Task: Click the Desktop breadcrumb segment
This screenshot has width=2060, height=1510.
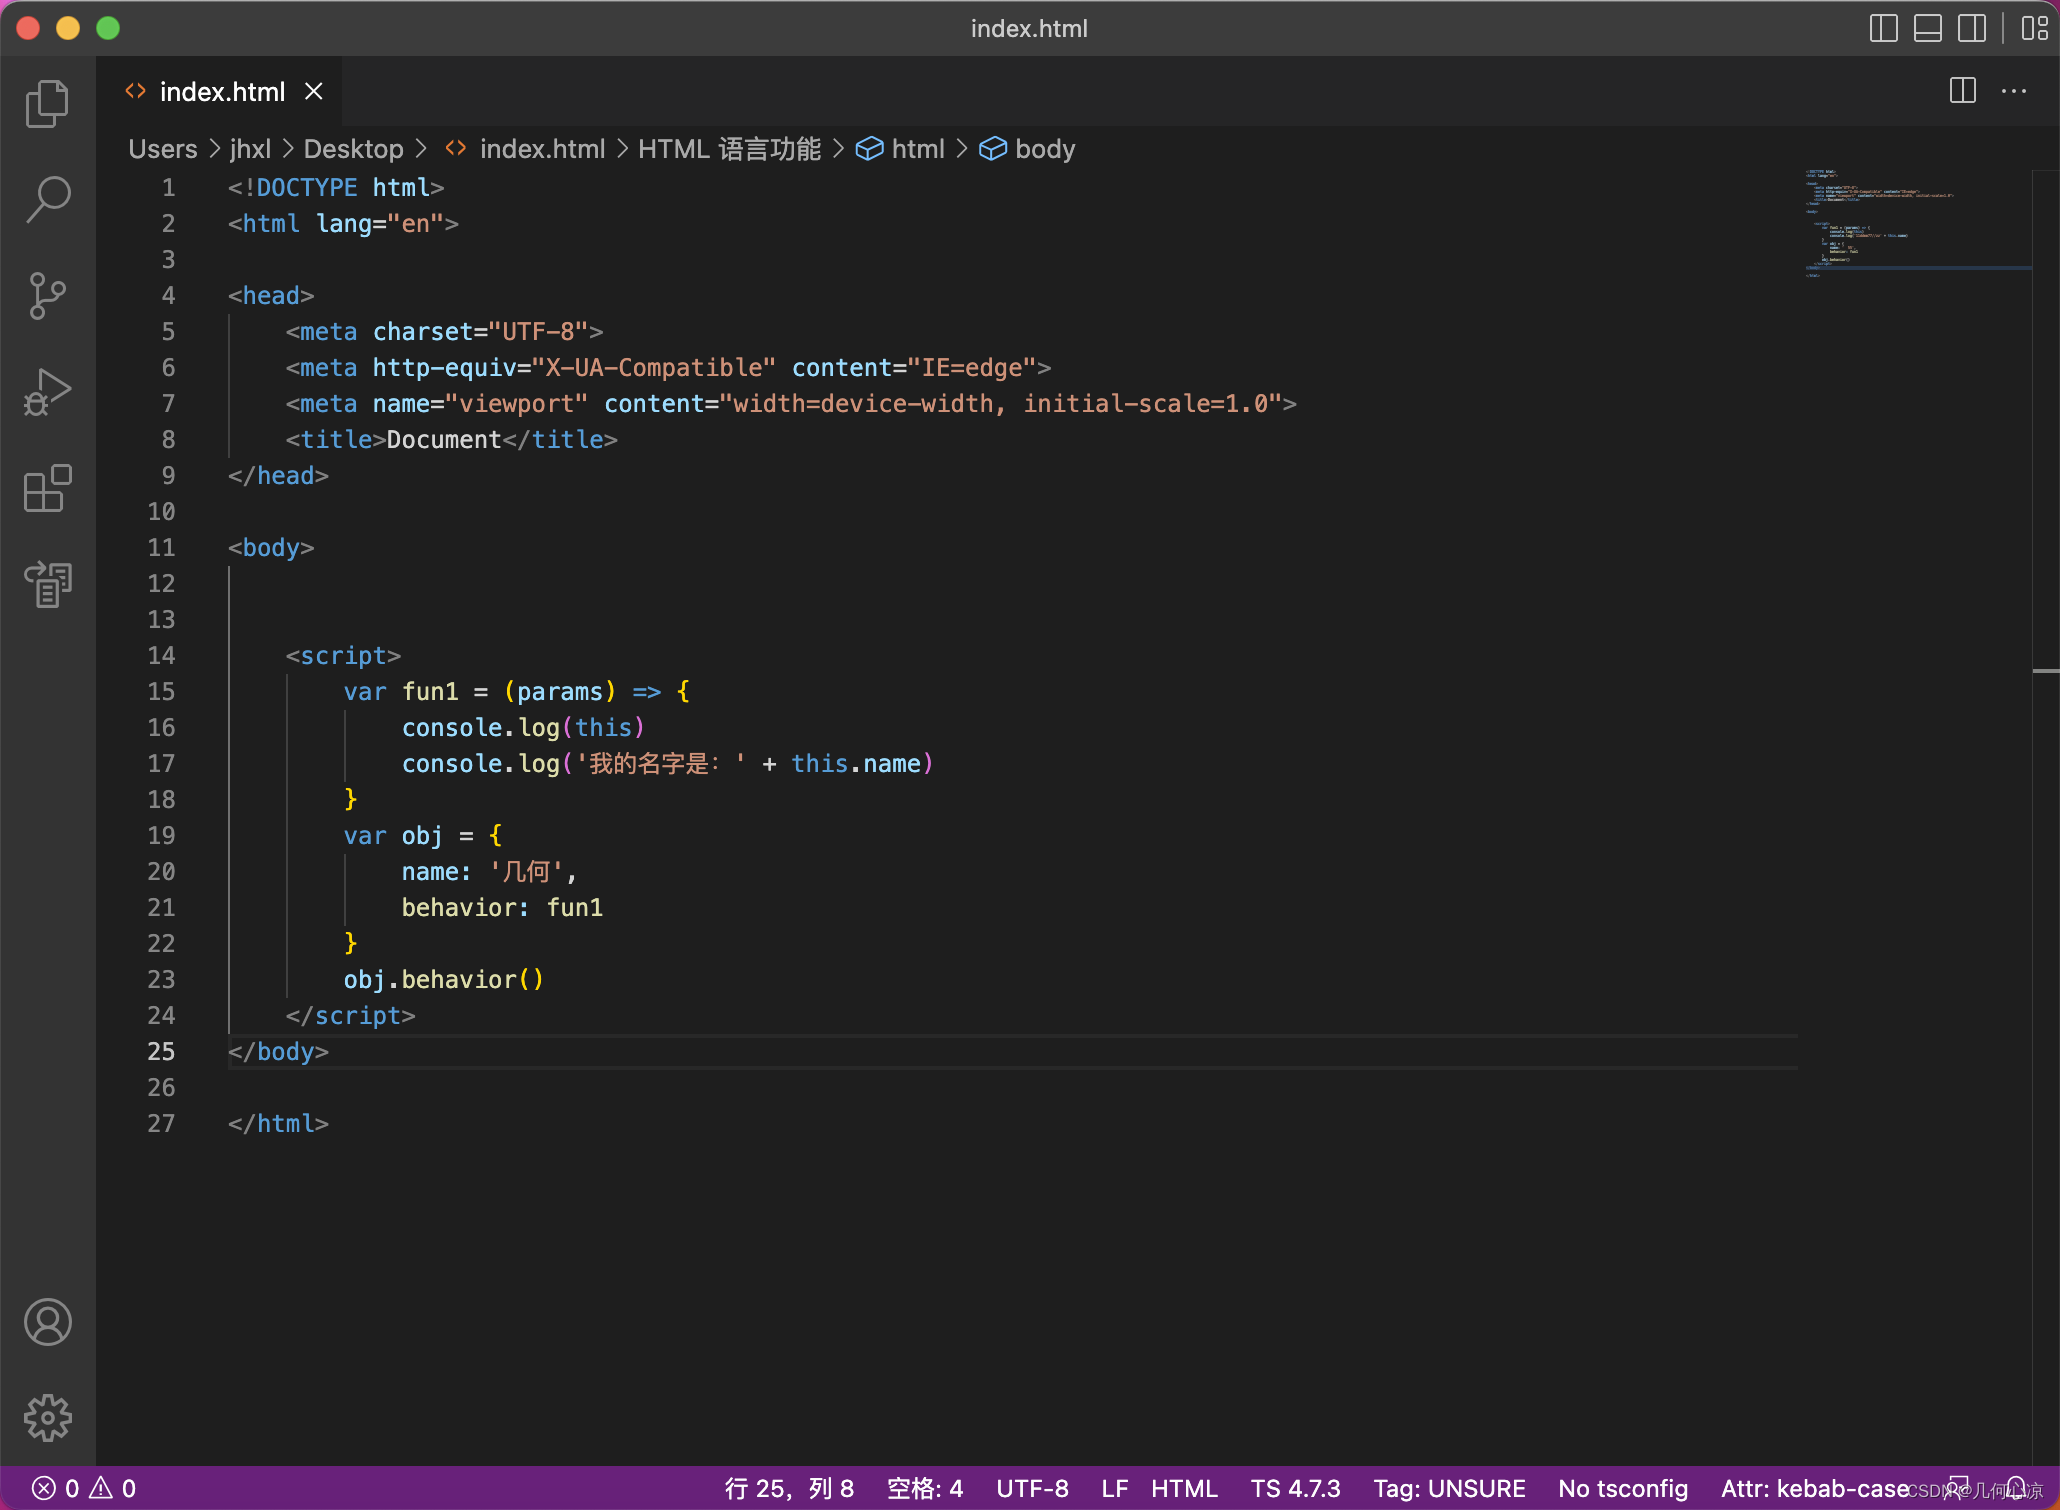Action: click(x=353, y=149)
